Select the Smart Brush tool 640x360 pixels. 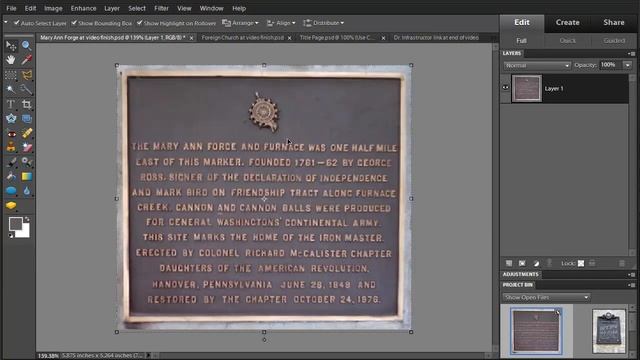point(27,162)
